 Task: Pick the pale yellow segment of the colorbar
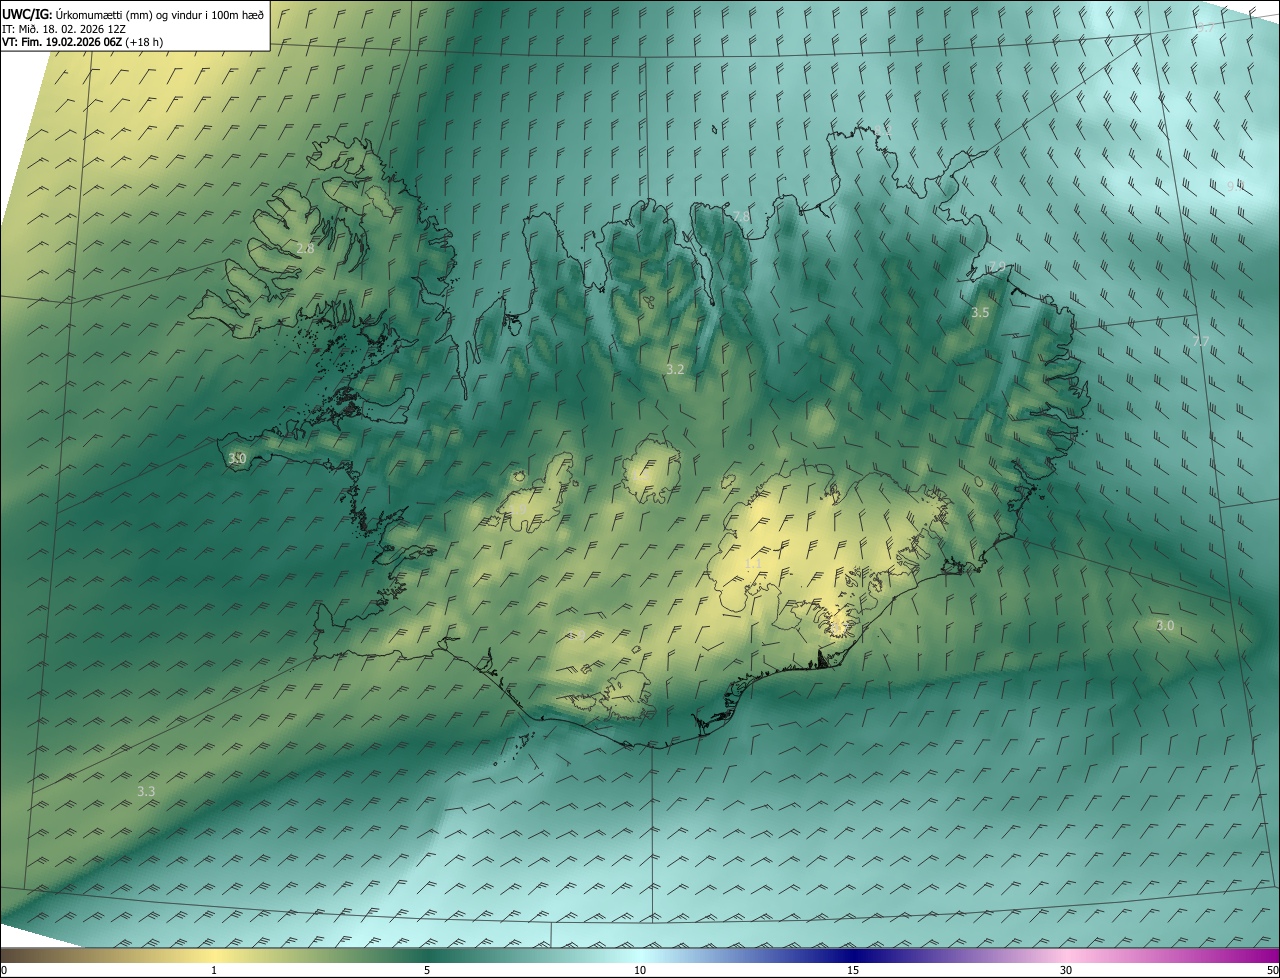(214, 956)
